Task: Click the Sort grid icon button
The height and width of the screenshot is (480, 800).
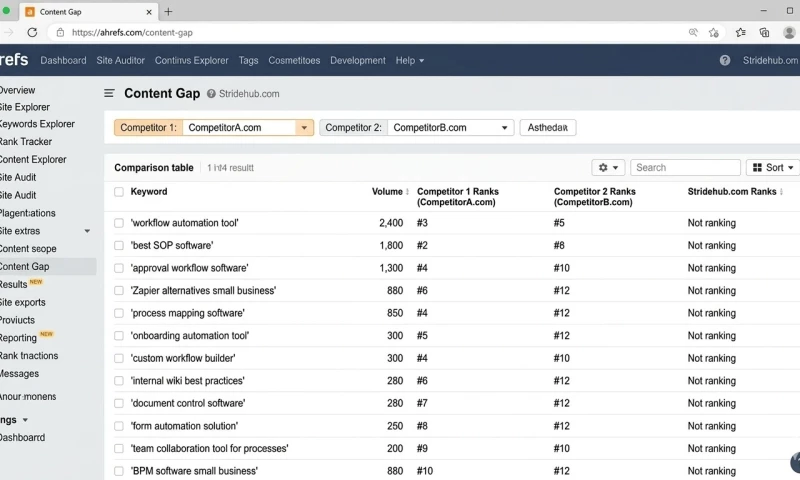Action: [773, 167]
